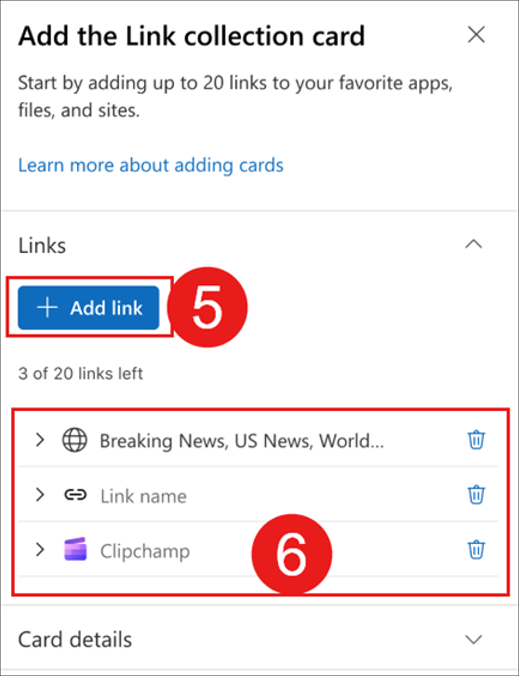
Task: Click the Clipchamp app icon
Action: point(75,550)
